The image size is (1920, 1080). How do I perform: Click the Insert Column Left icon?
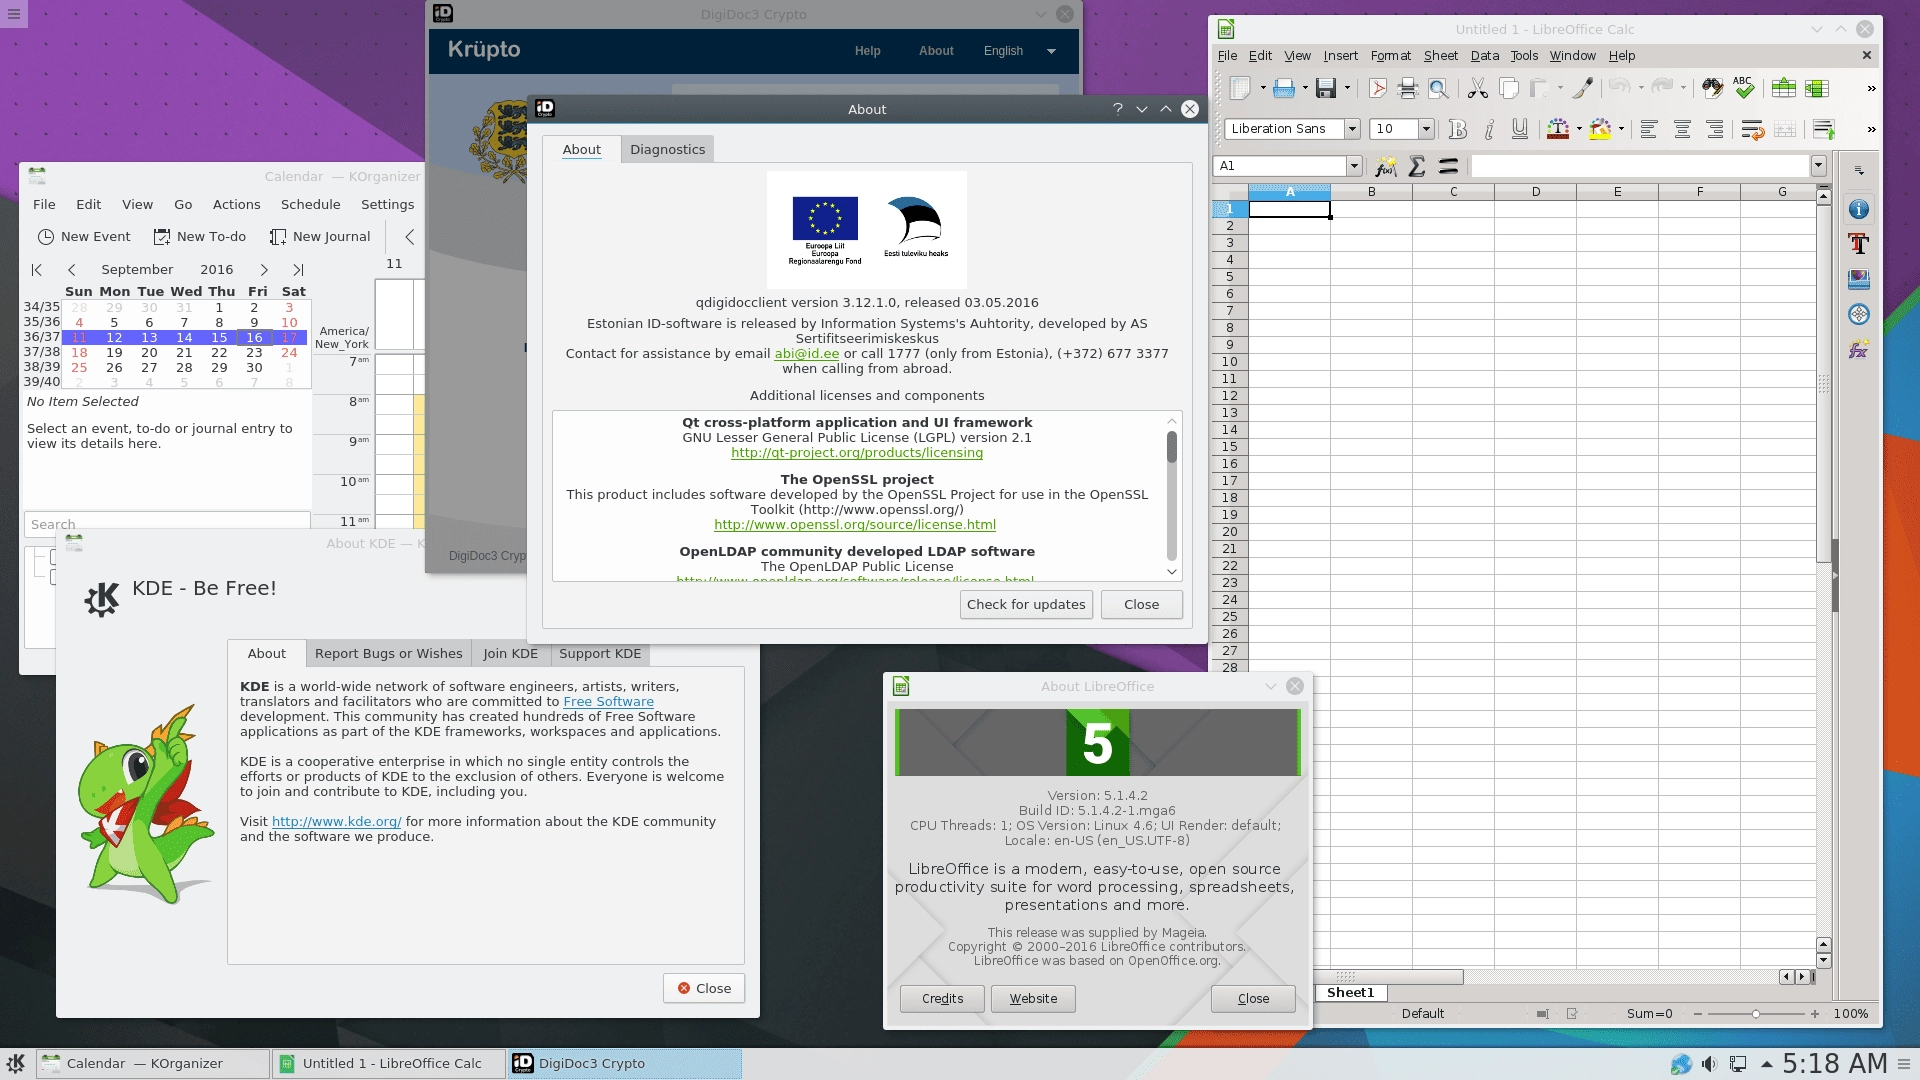coord(1816,88)
